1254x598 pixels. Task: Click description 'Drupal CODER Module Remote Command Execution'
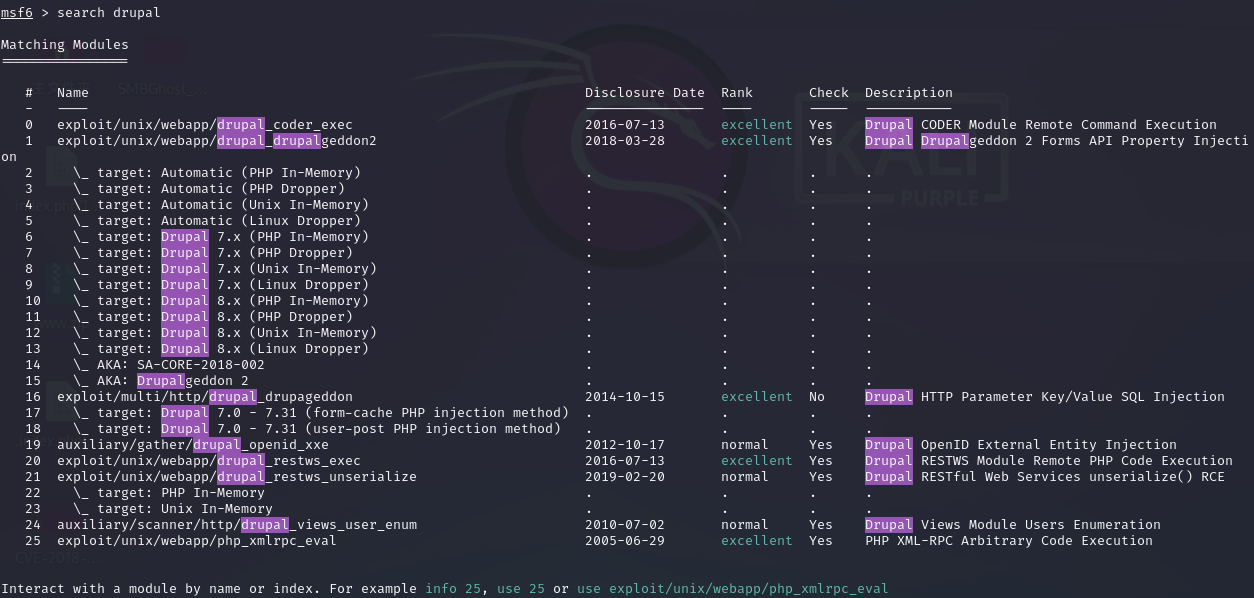pos(1041,125)
